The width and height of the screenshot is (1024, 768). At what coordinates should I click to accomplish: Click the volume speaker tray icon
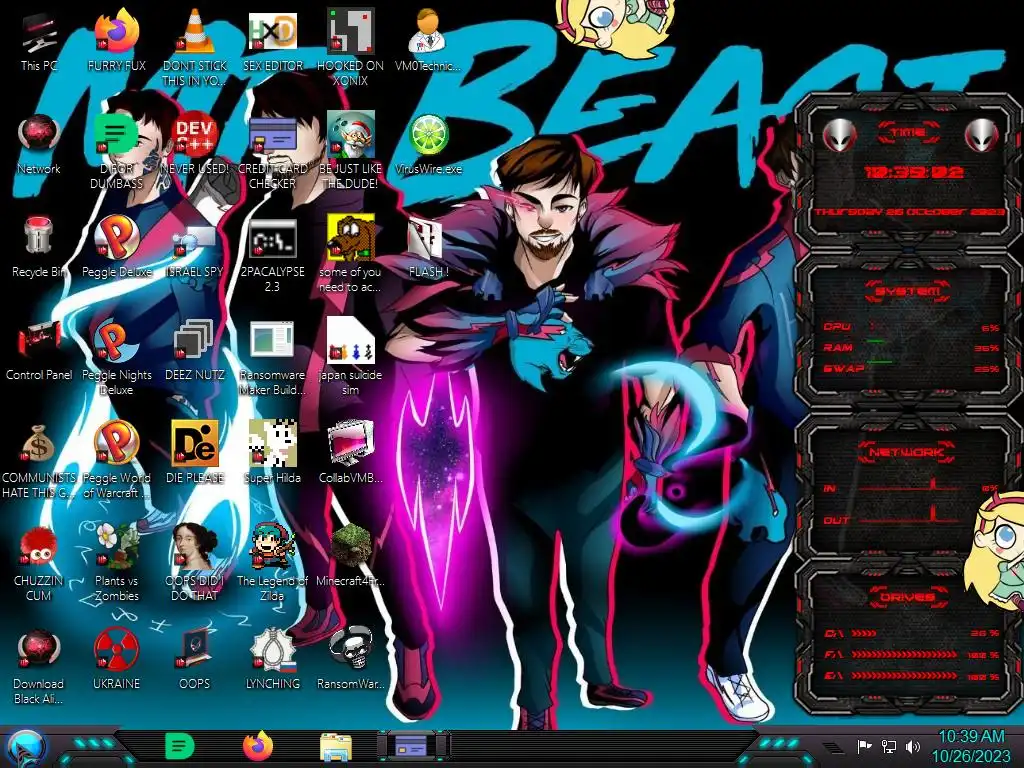tap(912, 746)
